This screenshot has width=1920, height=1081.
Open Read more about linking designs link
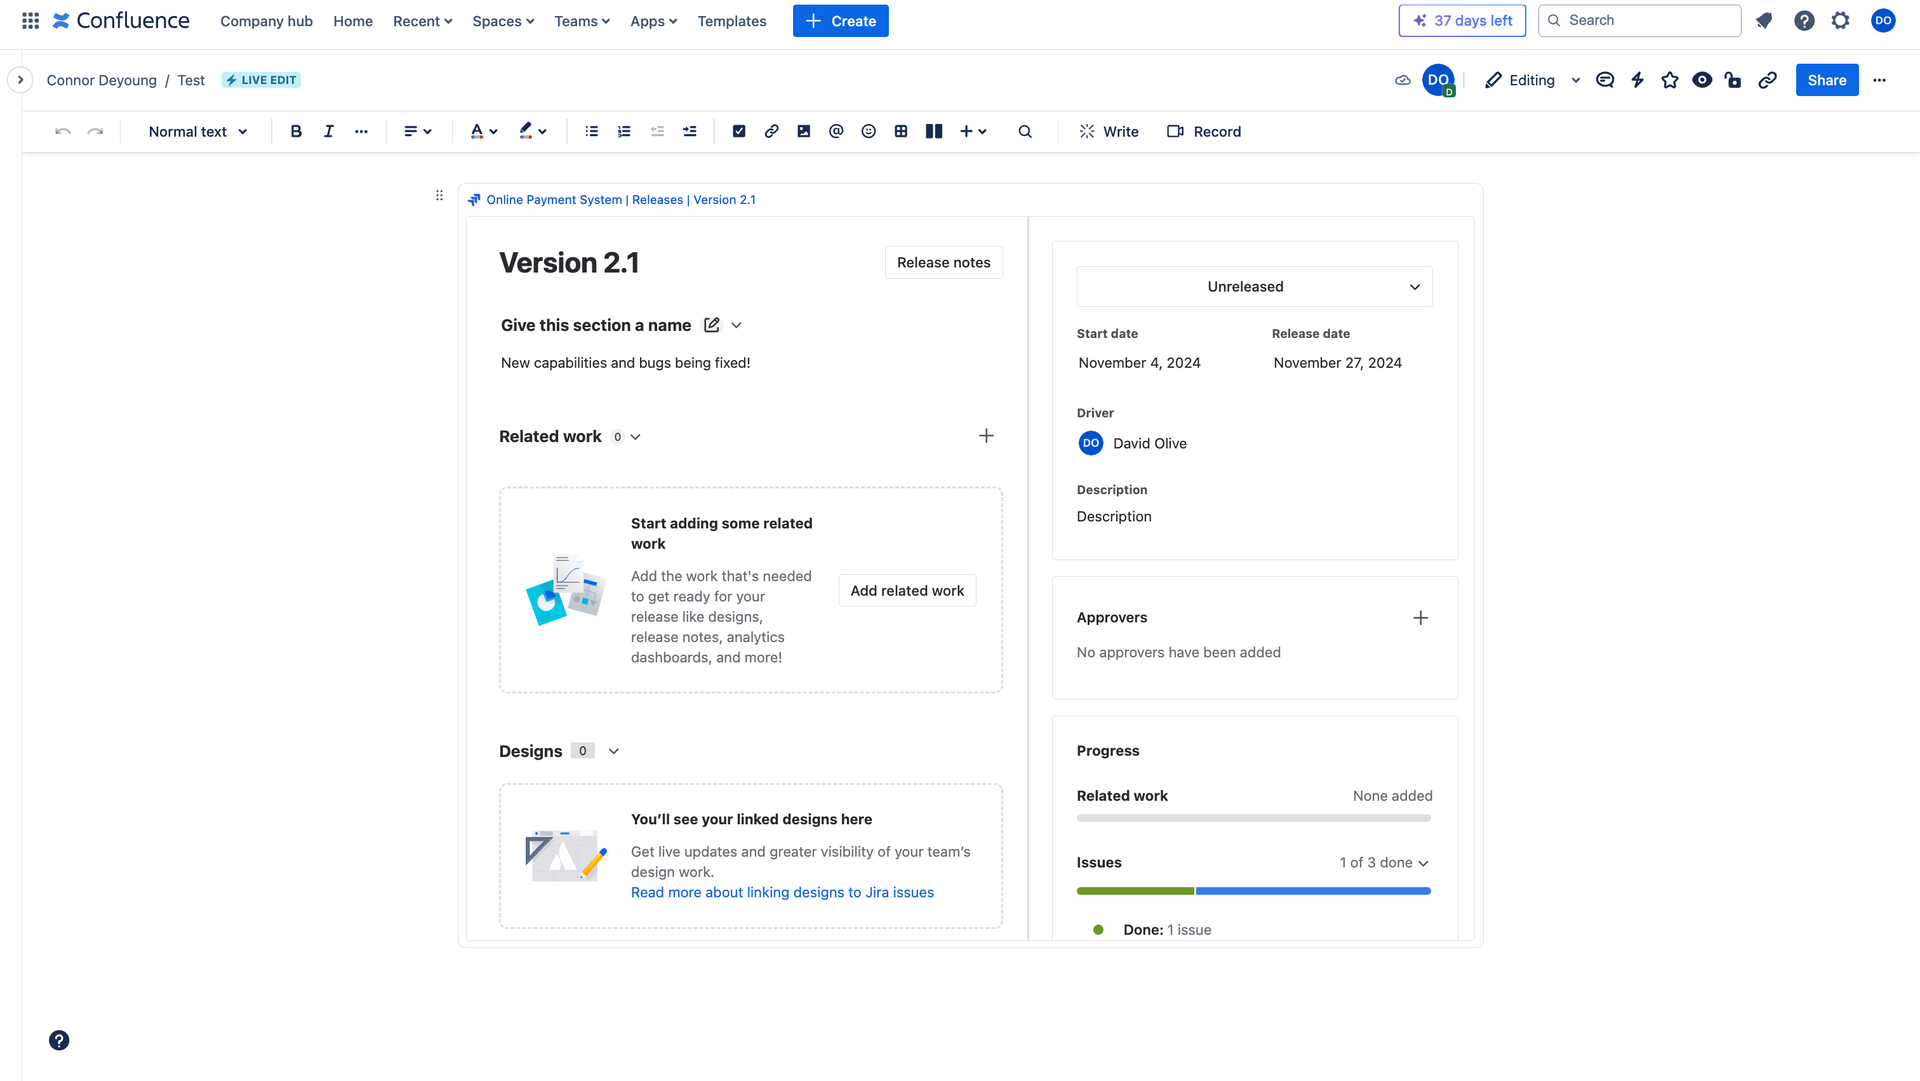coord(782,892)
